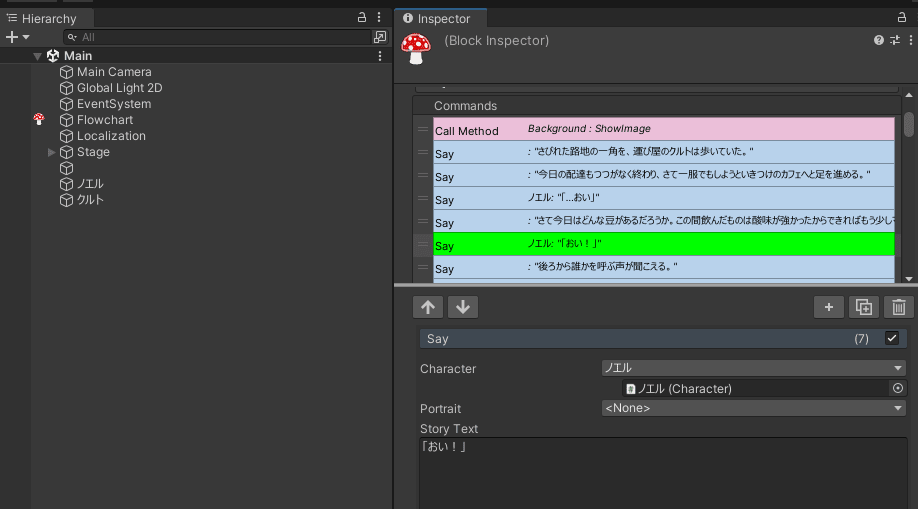Collapse the Main scene foldout
Viewport: 918px width, 509px height.
pyautogui.click(x=37, y=56)
